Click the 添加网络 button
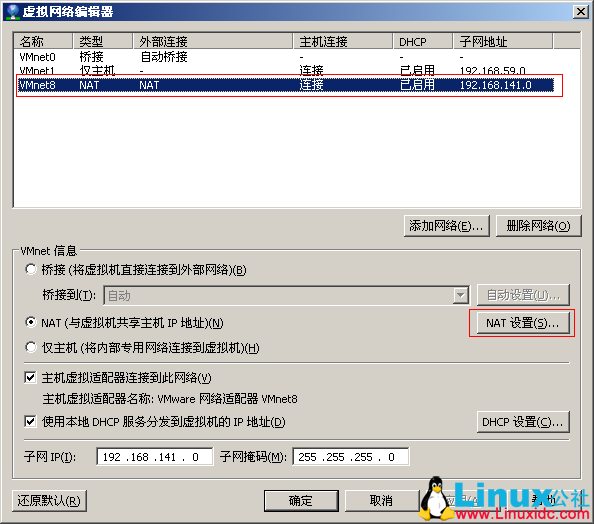Image resolution: width=594 pixels, height=524 pixels. 447,226
